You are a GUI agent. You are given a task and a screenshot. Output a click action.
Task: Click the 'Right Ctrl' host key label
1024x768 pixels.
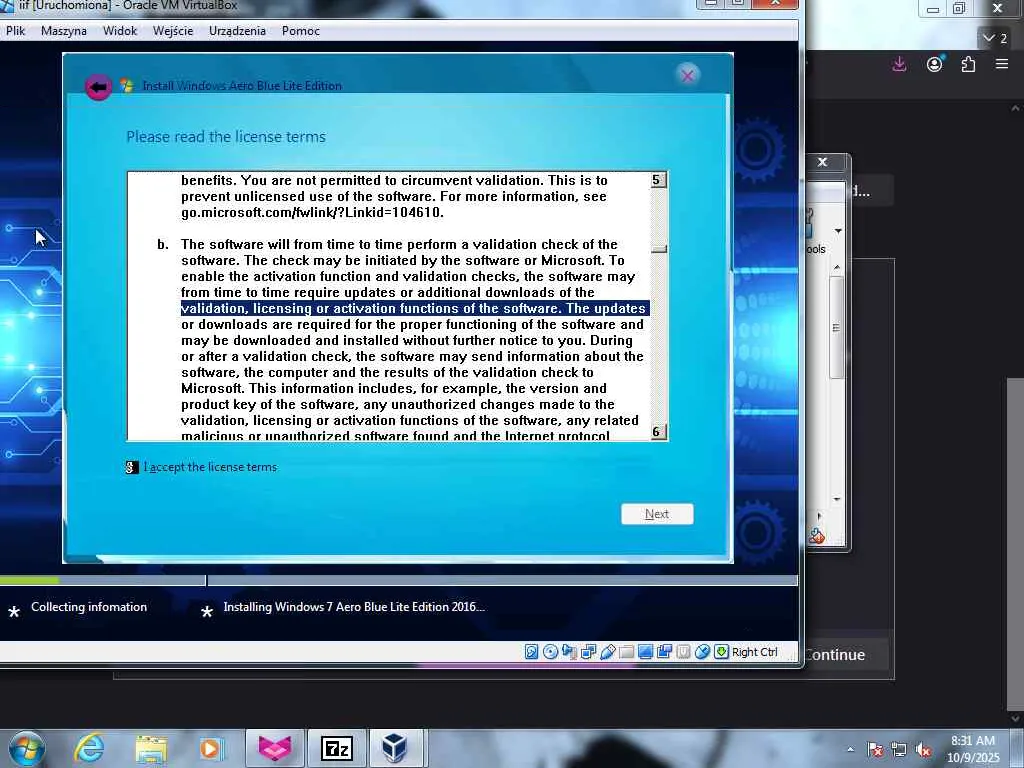[754, 652]
